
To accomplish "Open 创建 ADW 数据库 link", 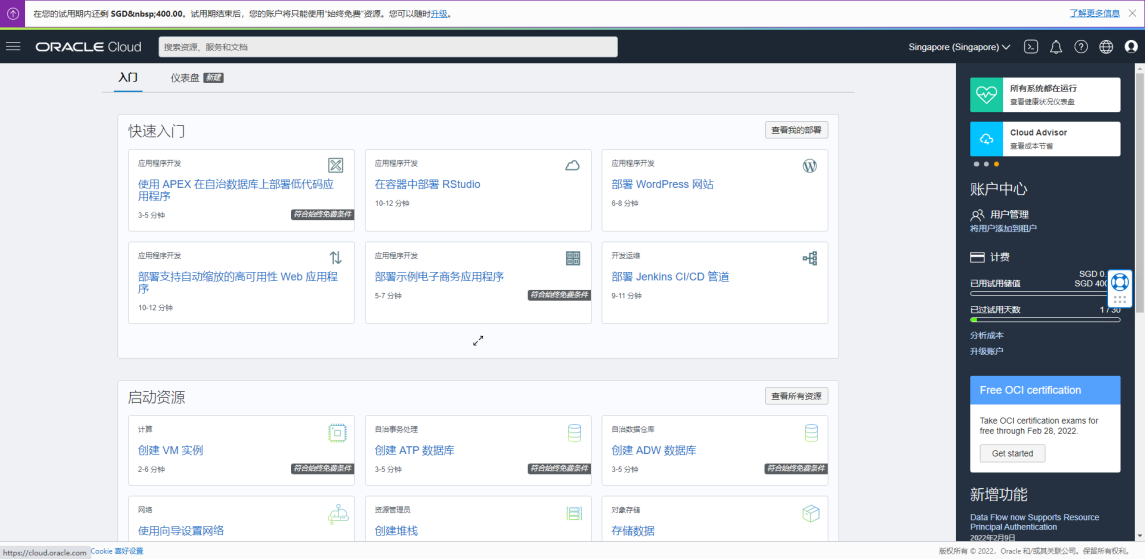I will [x=654, y=450].
